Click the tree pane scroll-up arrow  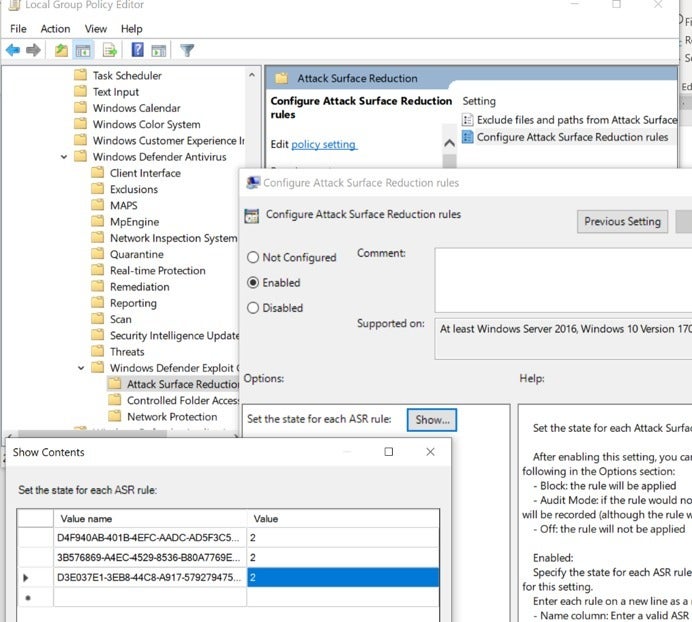pyautogui.click(x=252, y=75)
